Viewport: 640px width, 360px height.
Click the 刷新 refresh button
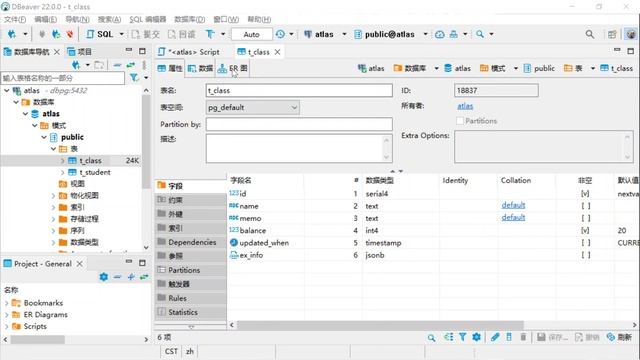[619, 337]
